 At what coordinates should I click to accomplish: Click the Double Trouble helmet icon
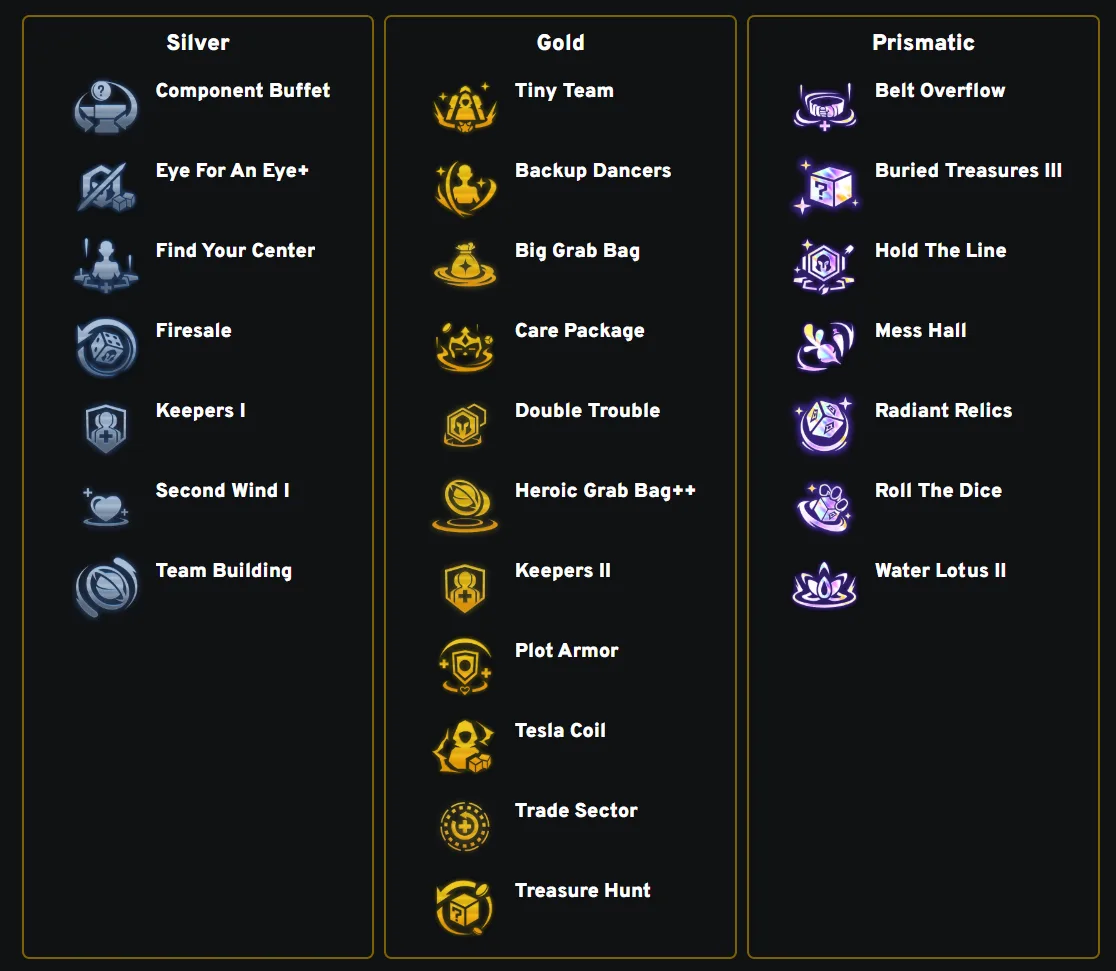pyautogui.click(x=465, y=426)
